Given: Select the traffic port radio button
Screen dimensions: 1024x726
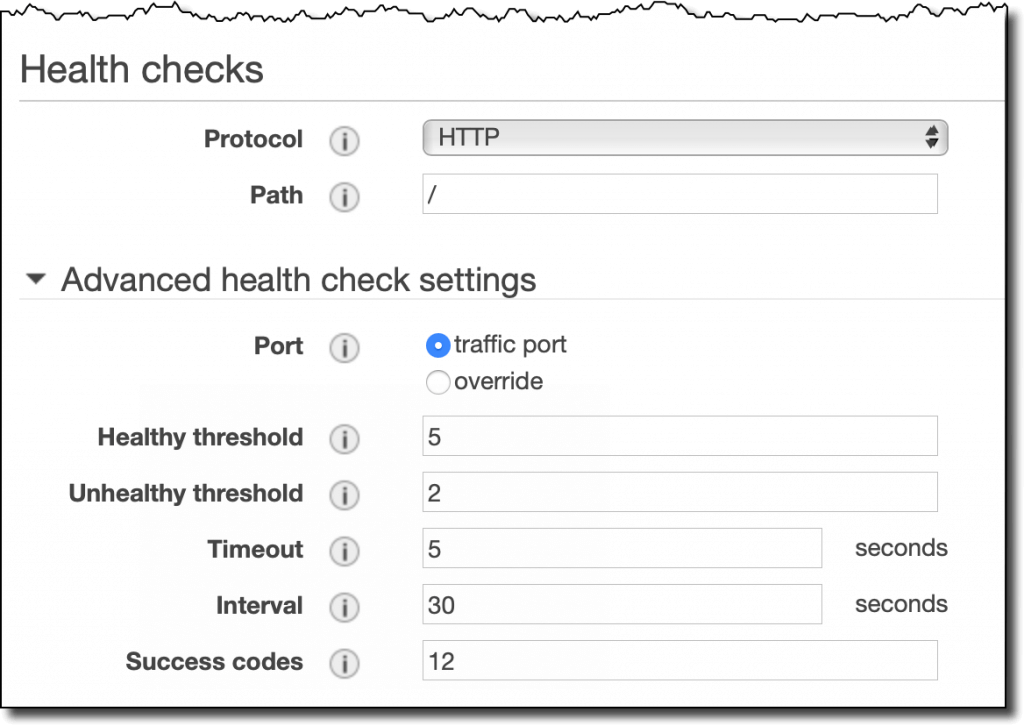Looking at the screenshot, I should tap(438, 345).
